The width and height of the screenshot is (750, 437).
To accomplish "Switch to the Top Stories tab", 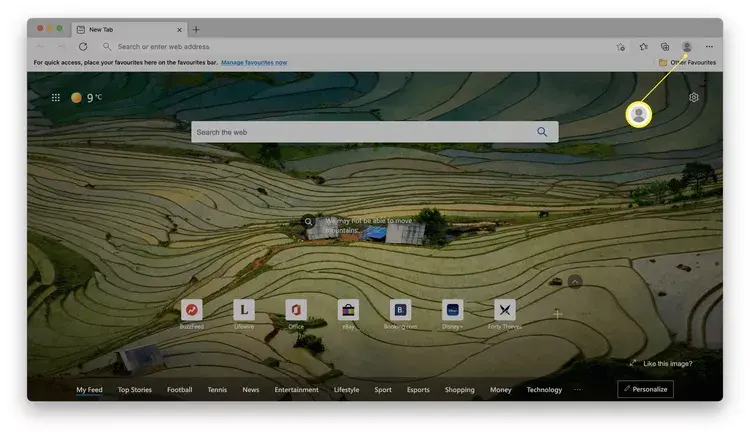I will 135,390.
